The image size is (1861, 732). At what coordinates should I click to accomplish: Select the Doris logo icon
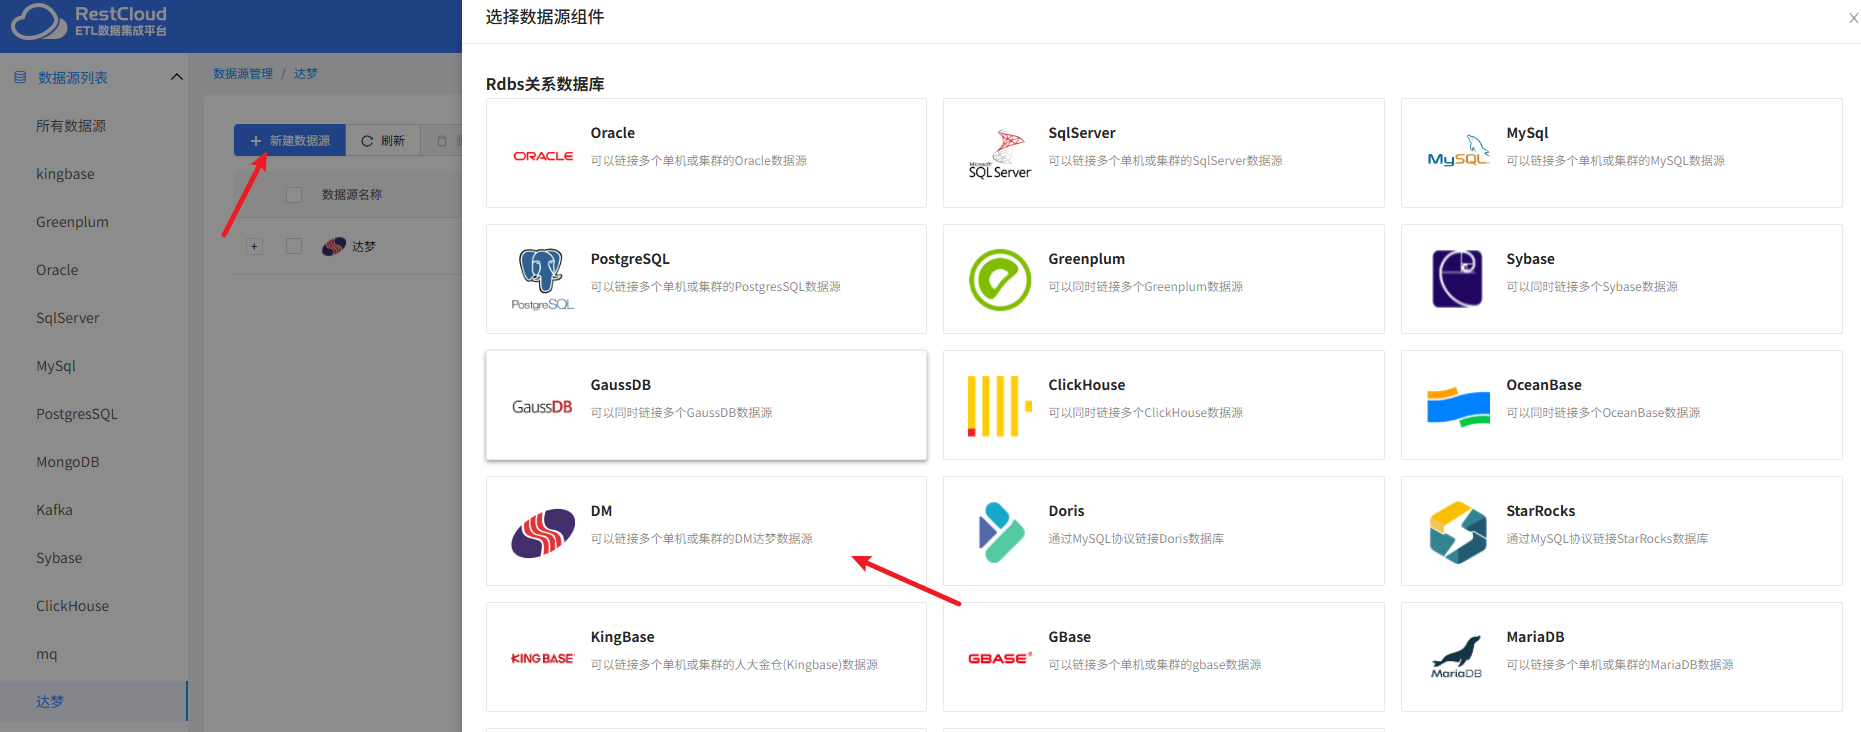1001,532
